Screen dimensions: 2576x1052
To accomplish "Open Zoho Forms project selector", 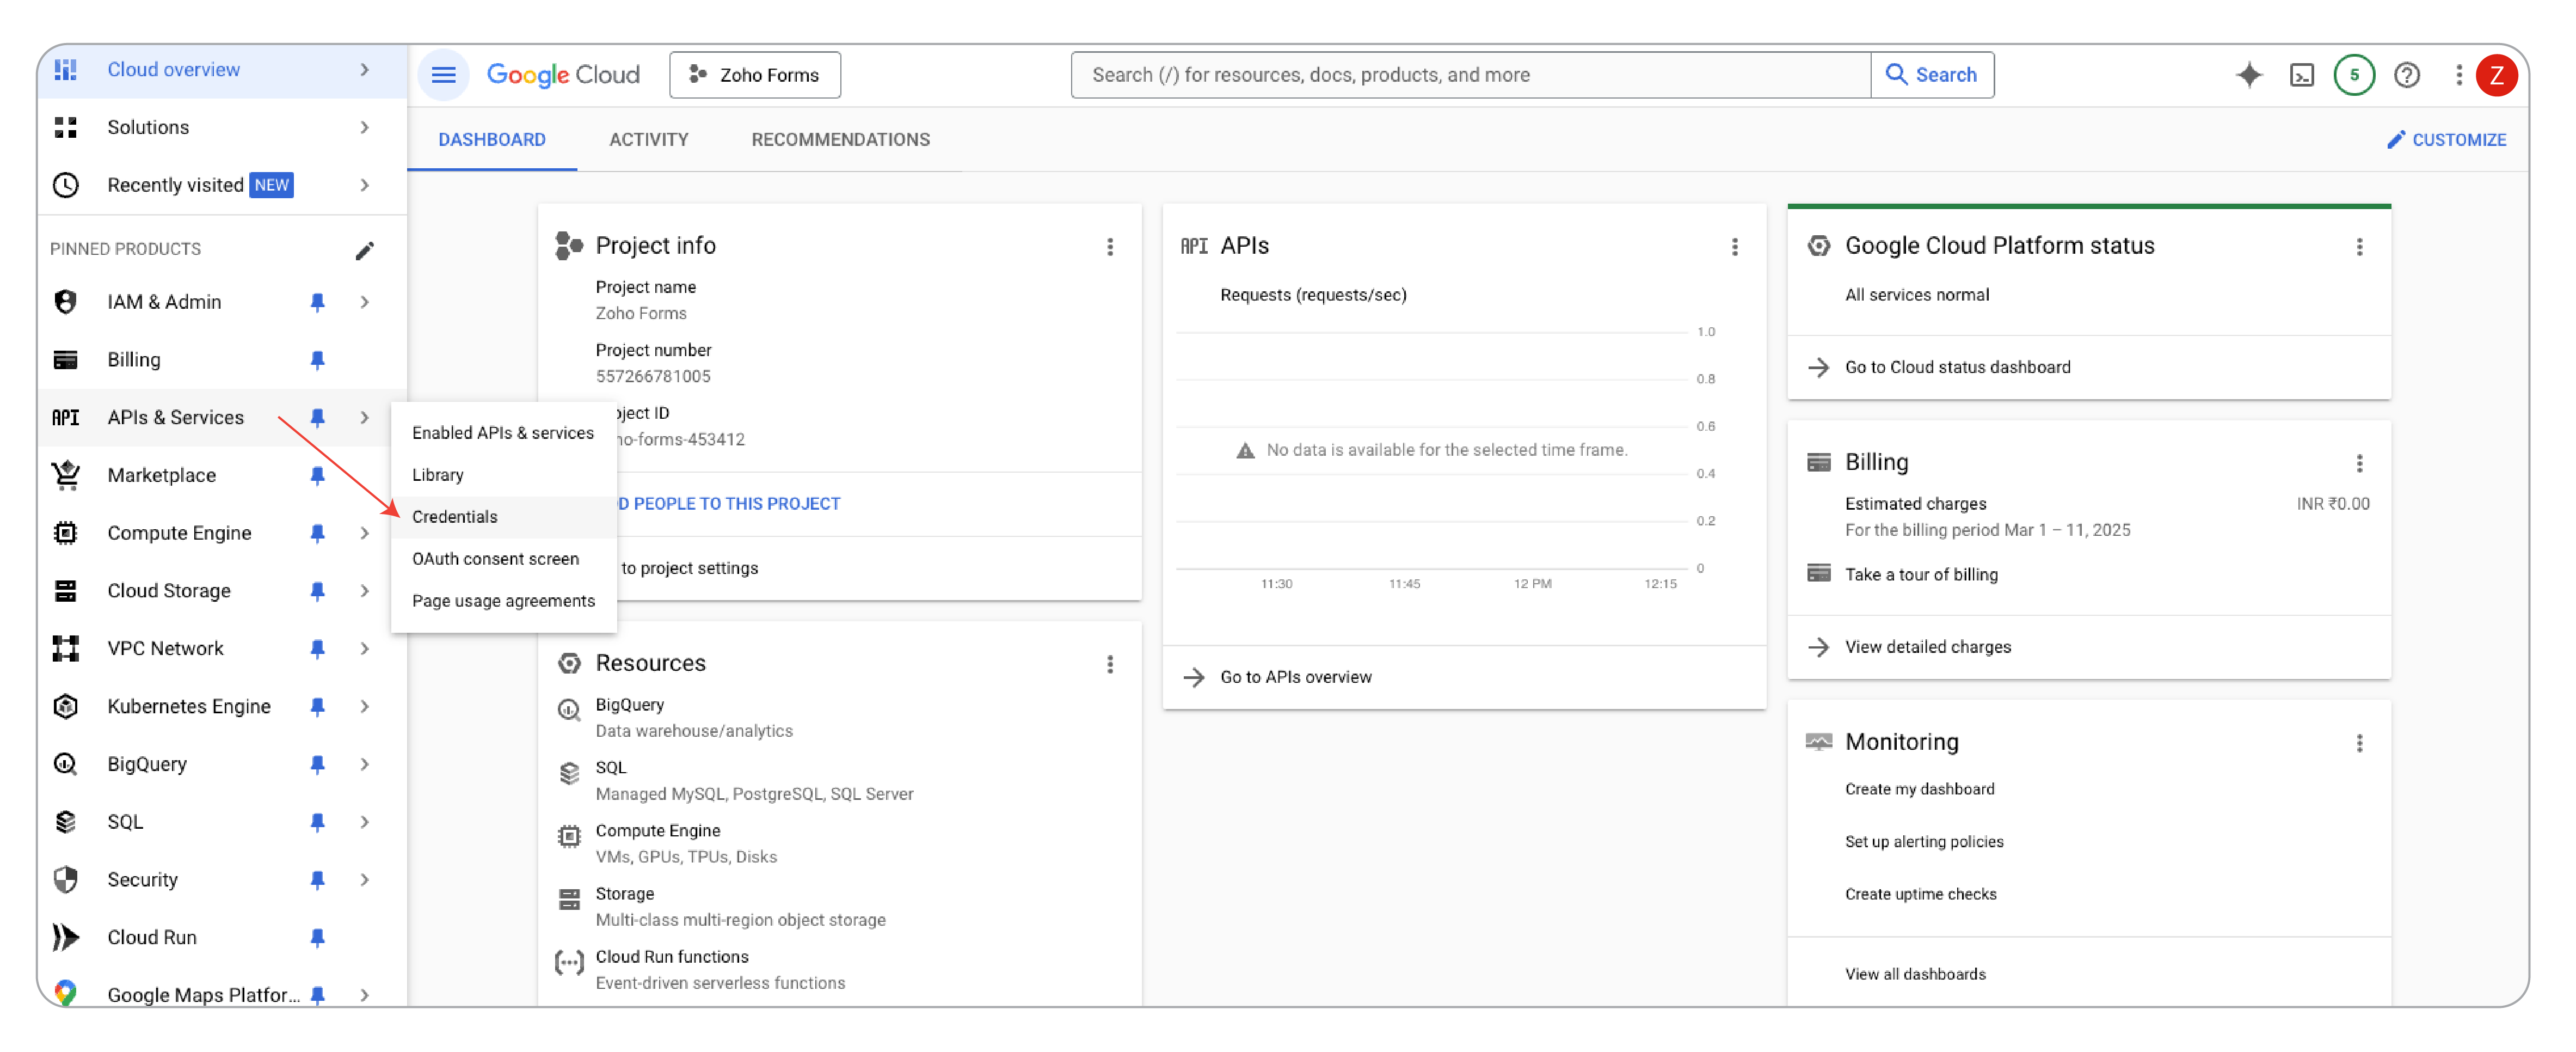I will (x=755, y=75).
